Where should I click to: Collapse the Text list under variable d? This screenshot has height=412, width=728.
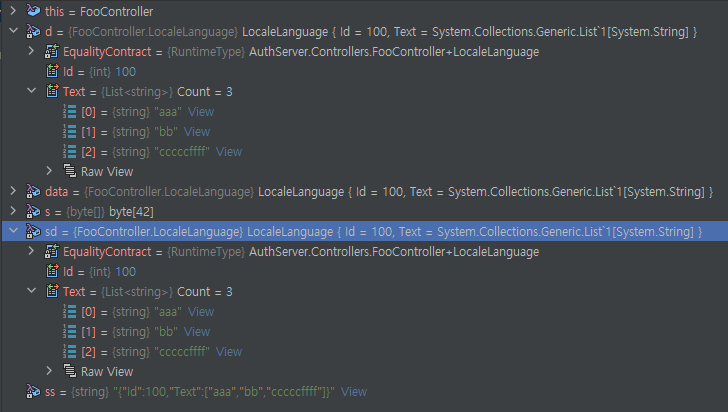pyautogui.click(x=32, y=91)
